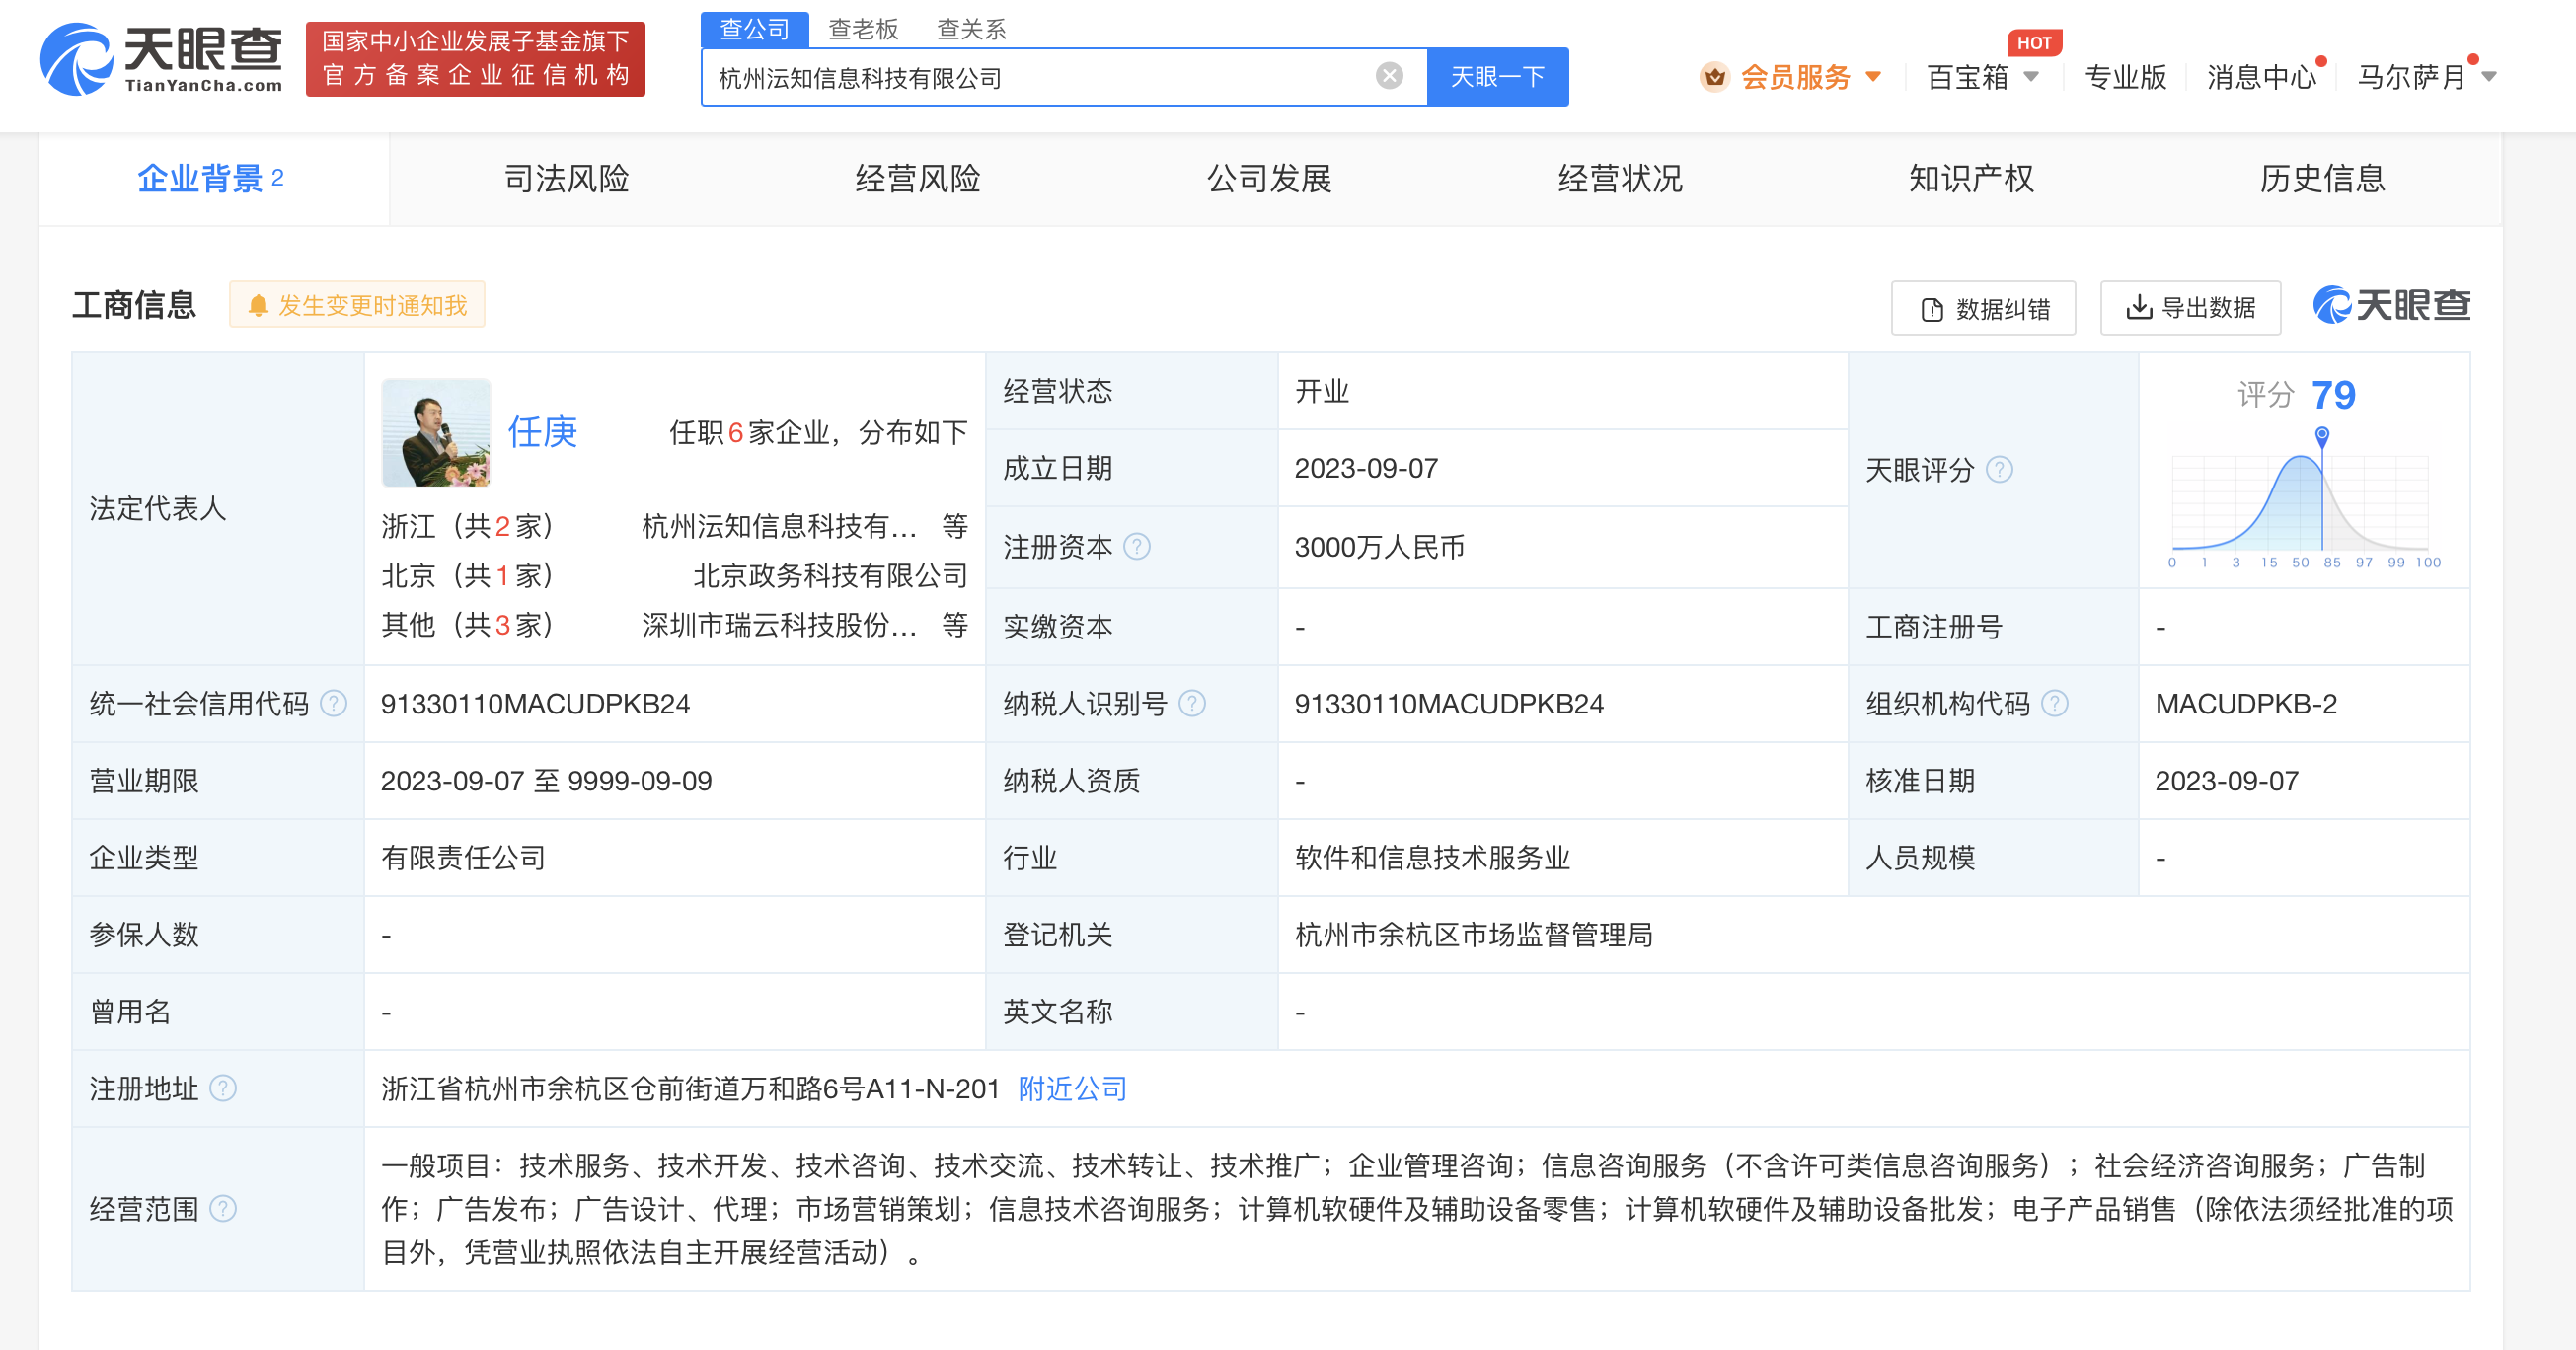The image size is (2576, 1350).
Task: Open the 历史信息 tab
Action: [x=2322, y=179]
